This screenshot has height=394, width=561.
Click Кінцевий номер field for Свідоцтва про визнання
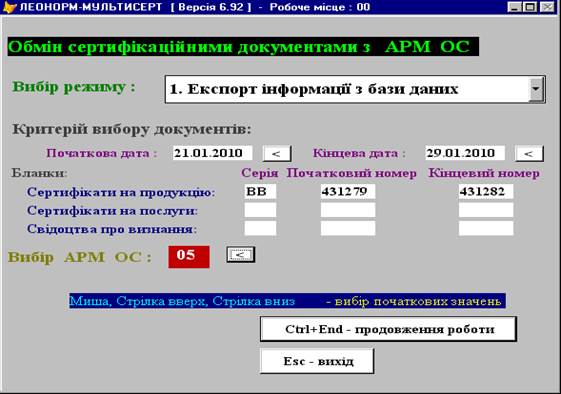[x=486, y=228]
